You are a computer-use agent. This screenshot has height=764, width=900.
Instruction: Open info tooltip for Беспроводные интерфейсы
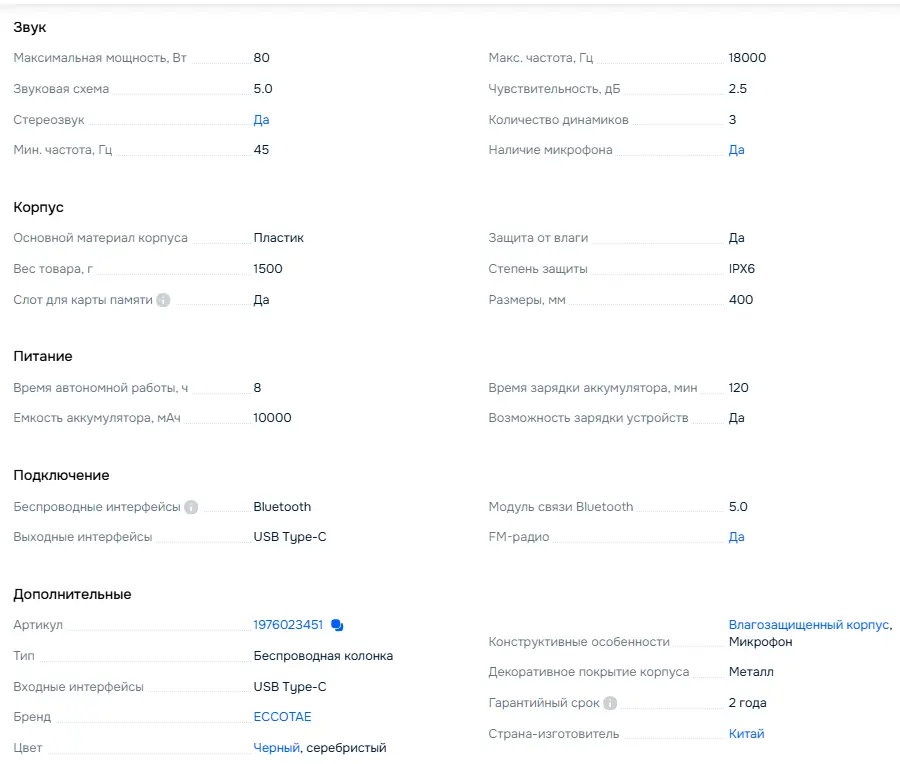(x=191, y=507)
